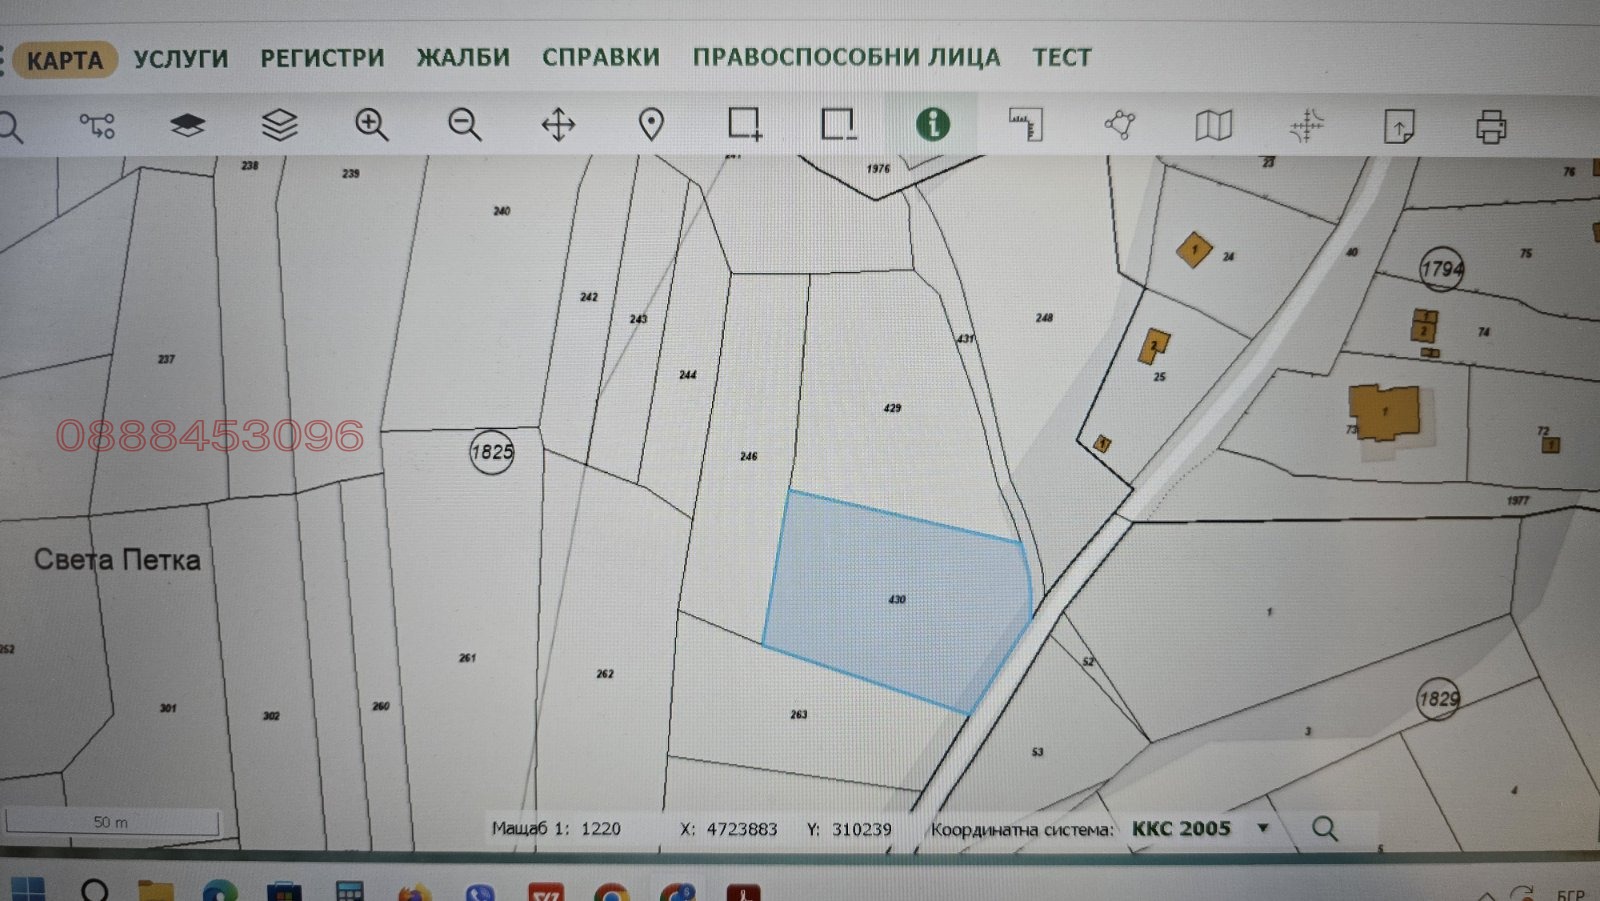Select the location marker tool

coord(652,125)
